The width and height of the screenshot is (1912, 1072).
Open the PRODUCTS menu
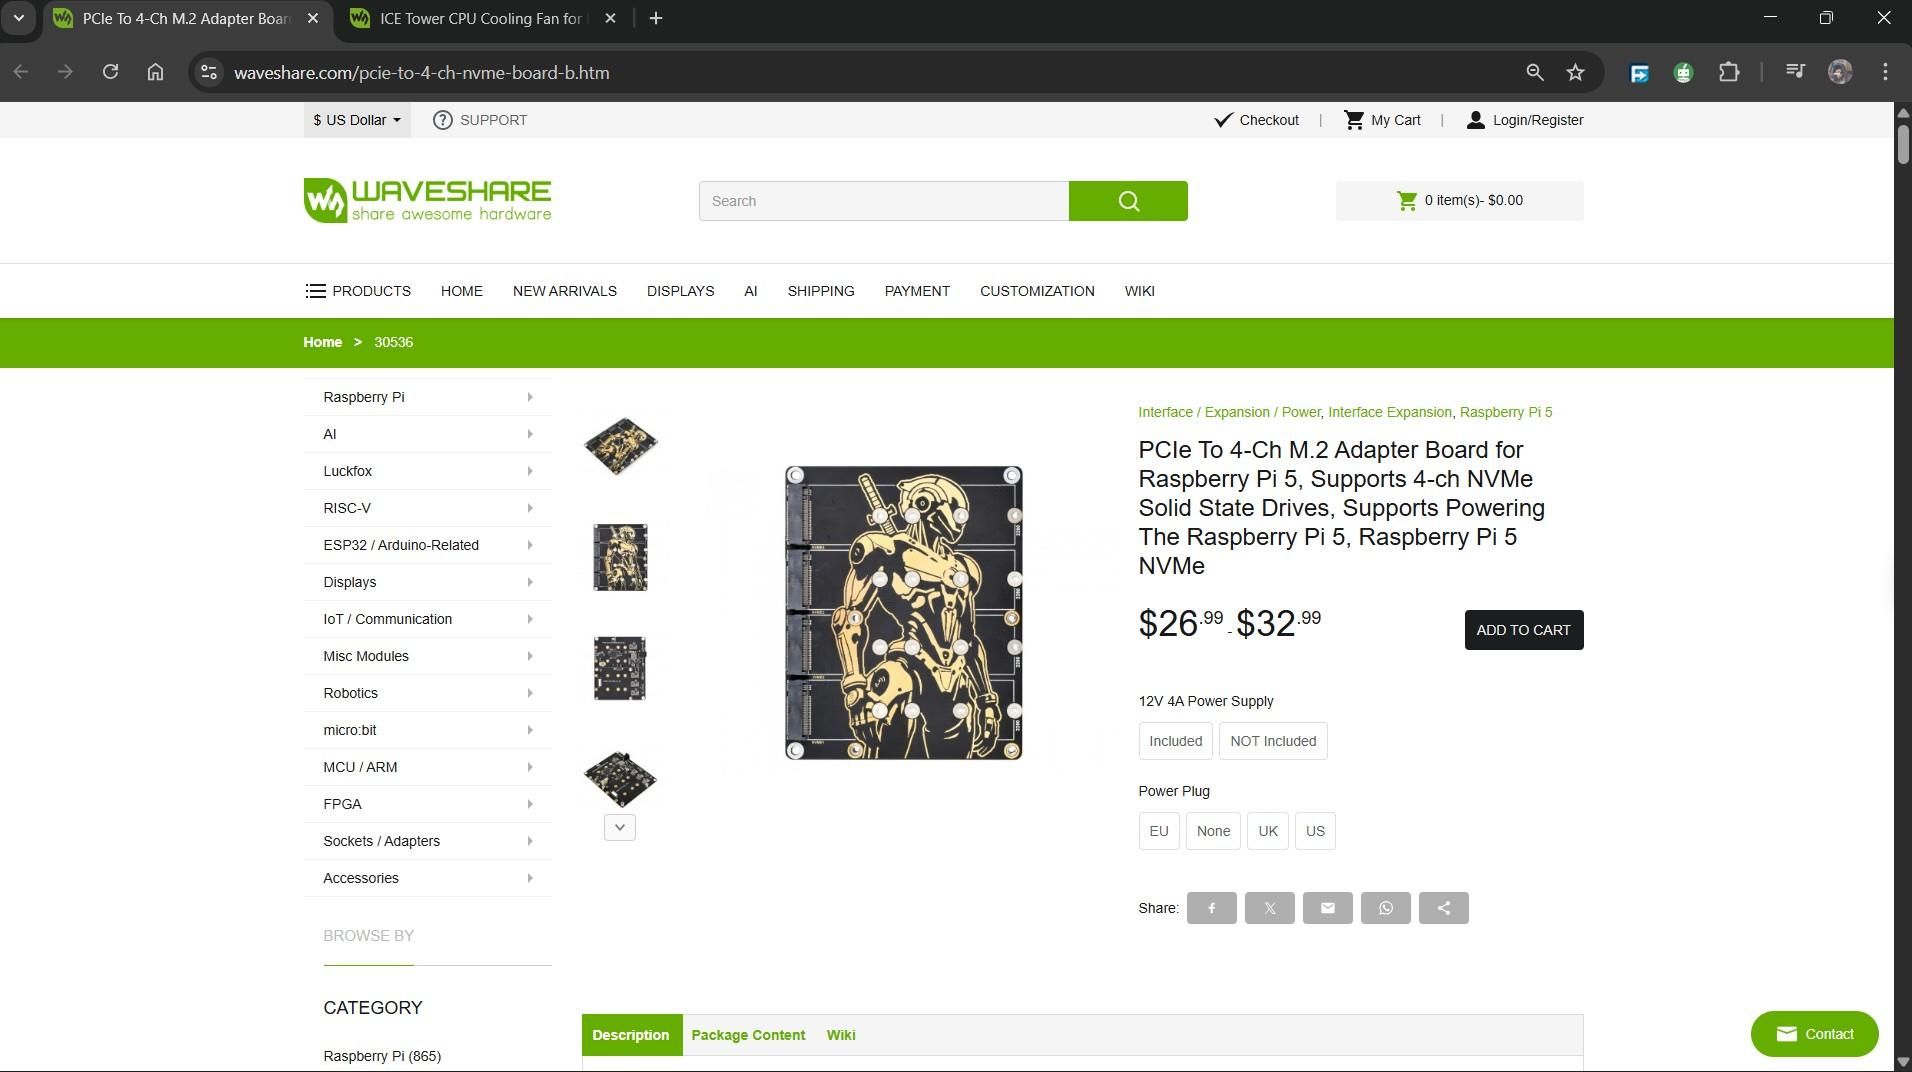click(x=358, y=291)
